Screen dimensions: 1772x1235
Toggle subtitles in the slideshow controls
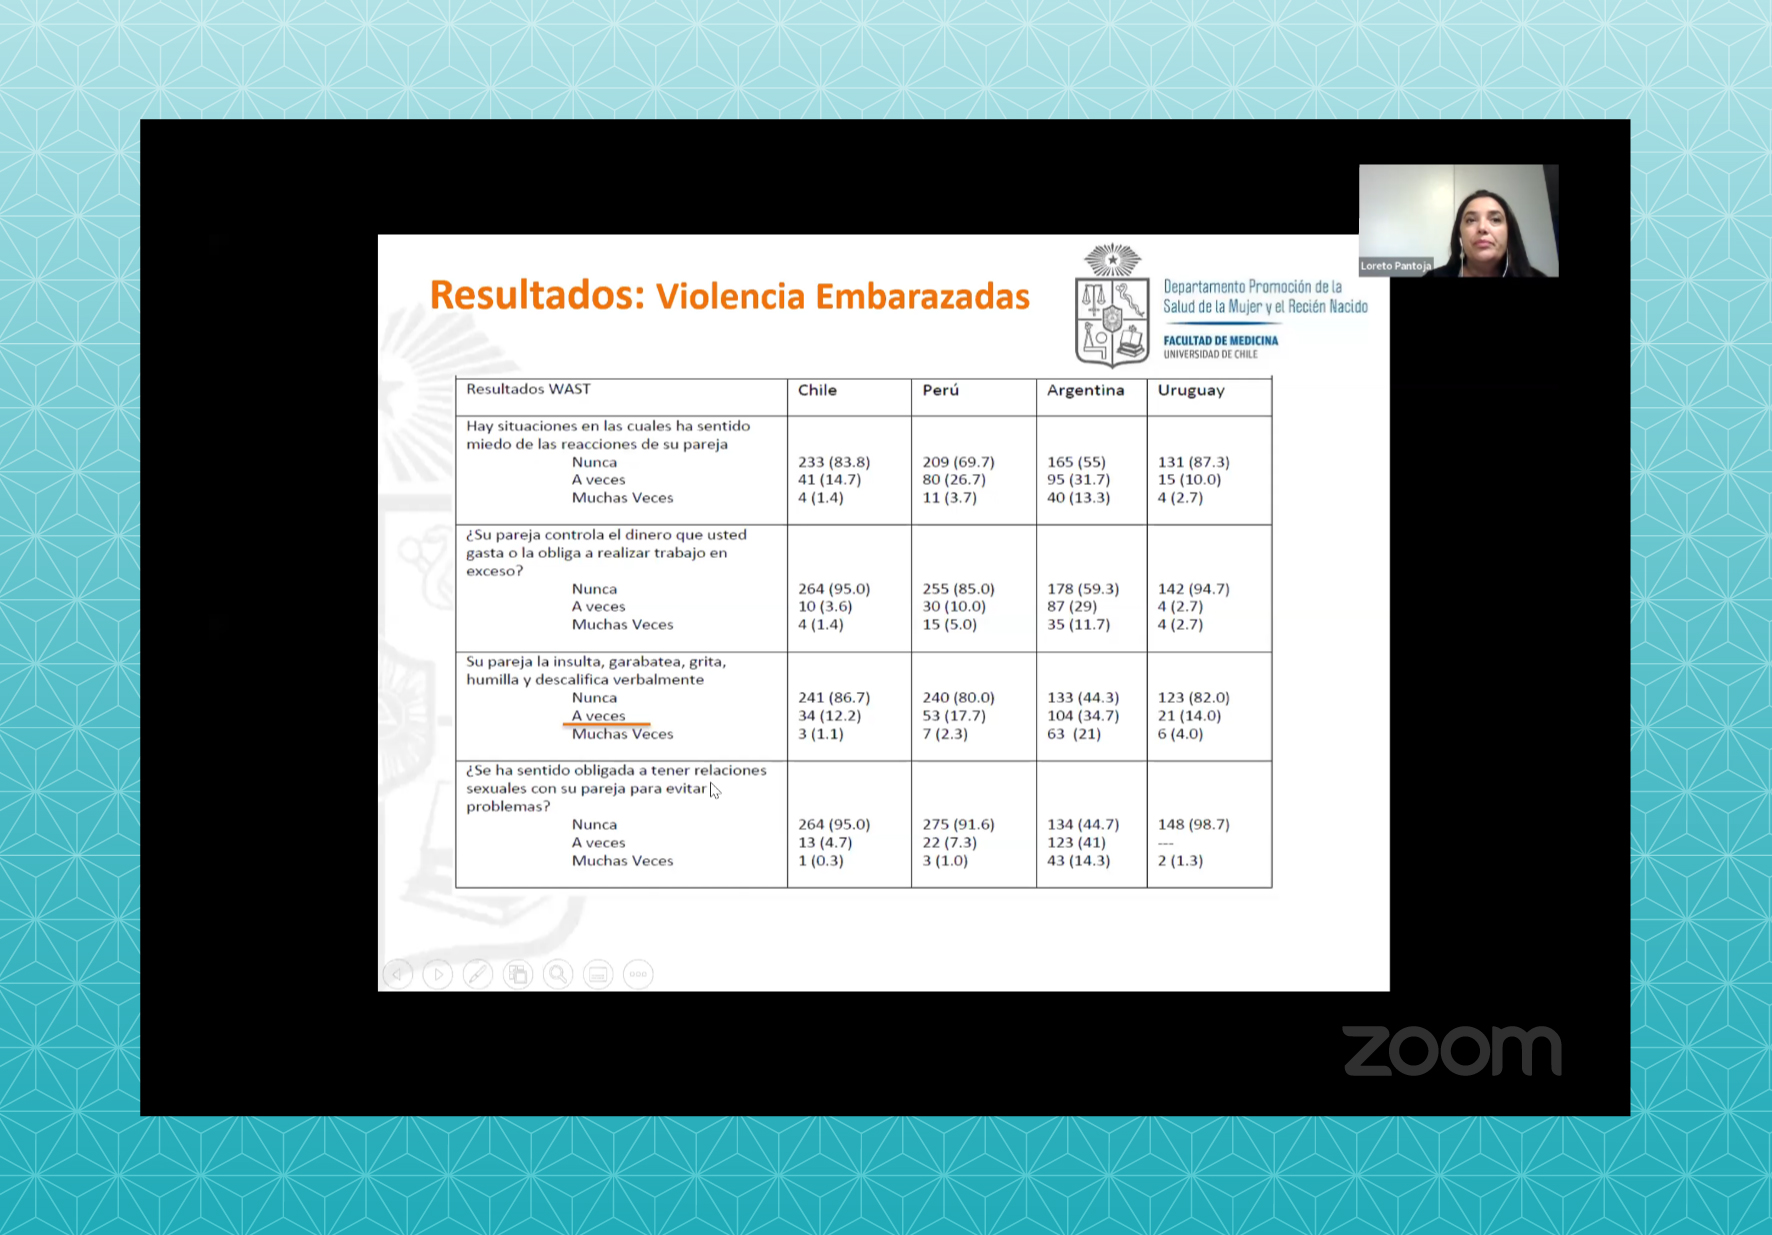(598, 974)
